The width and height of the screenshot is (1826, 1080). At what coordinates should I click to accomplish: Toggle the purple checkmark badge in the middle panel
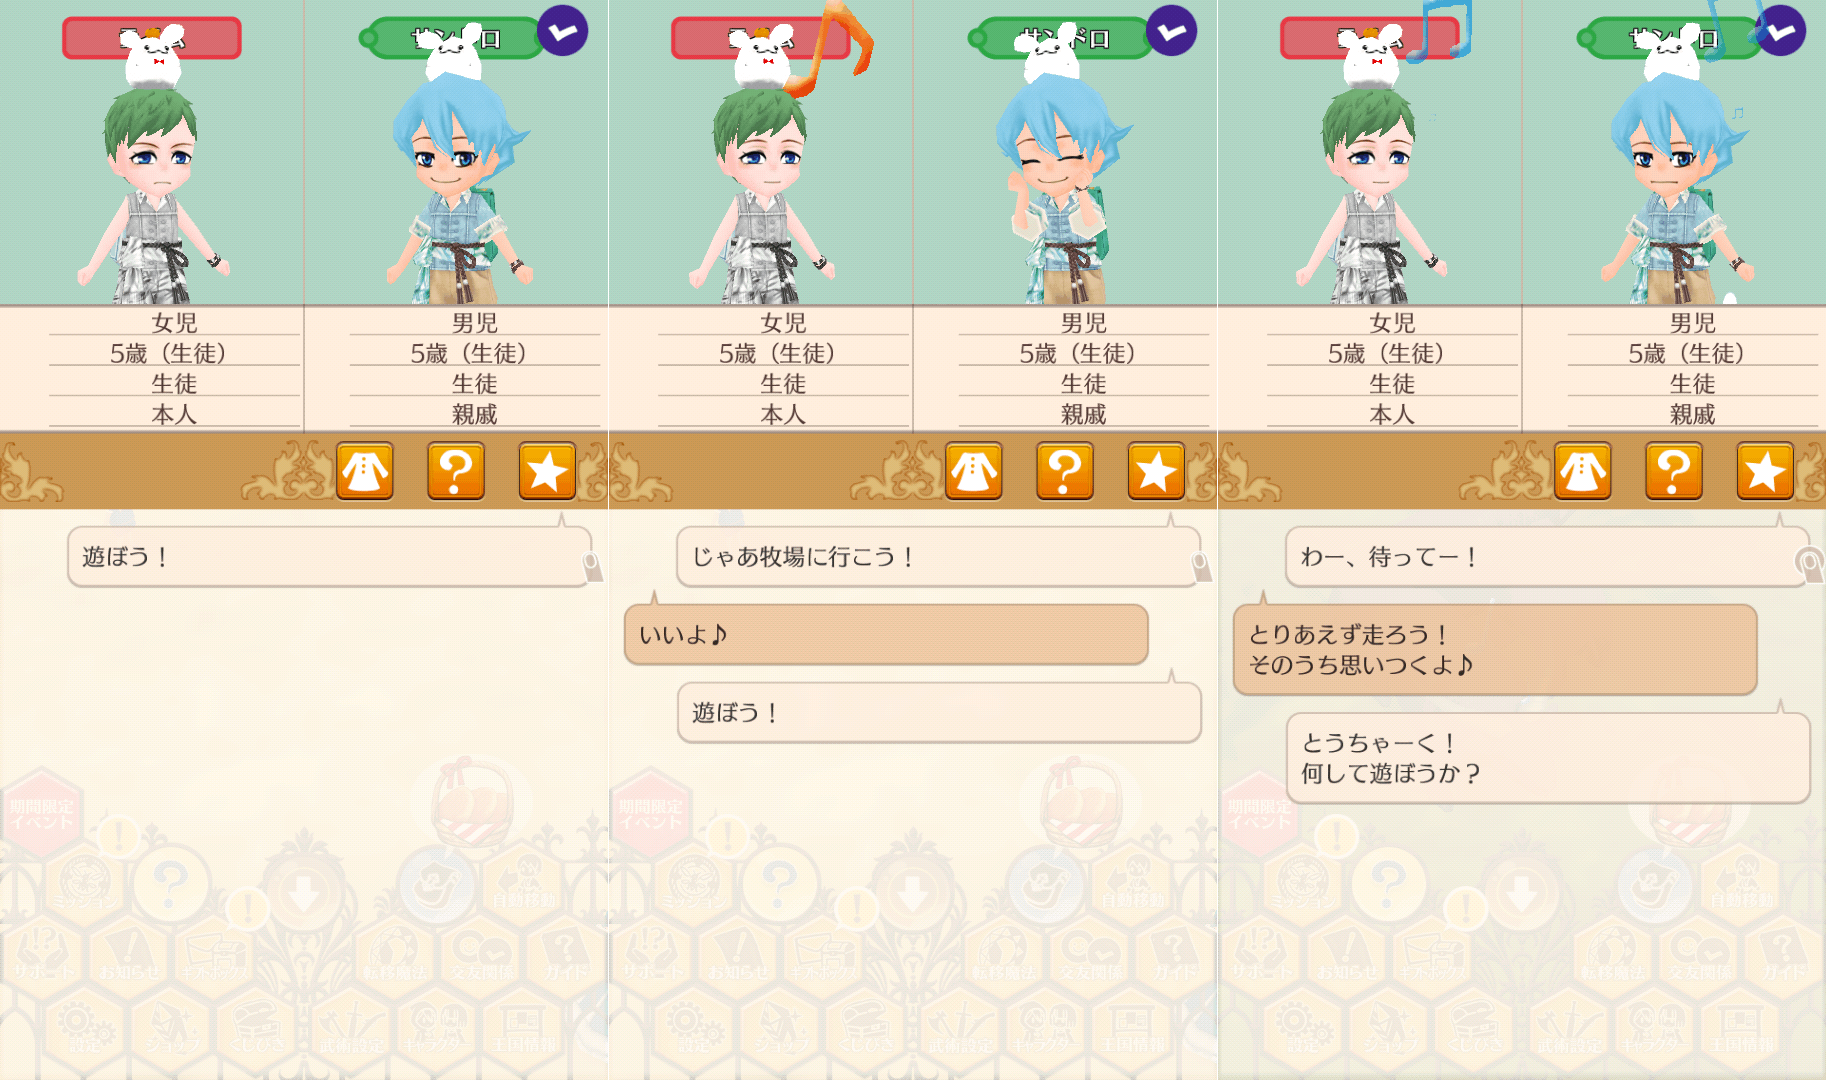1171,31
